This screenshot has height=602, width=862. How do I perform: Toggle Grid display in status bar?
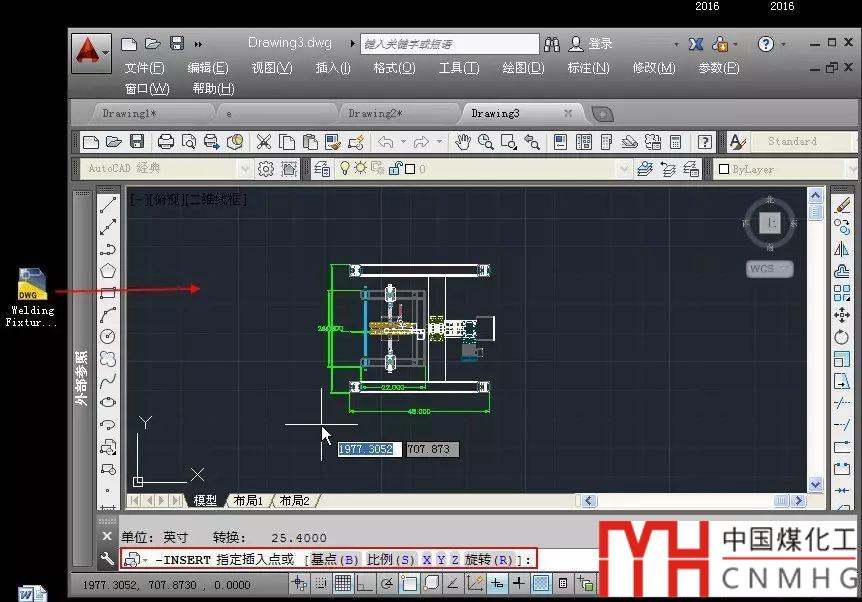343,583
